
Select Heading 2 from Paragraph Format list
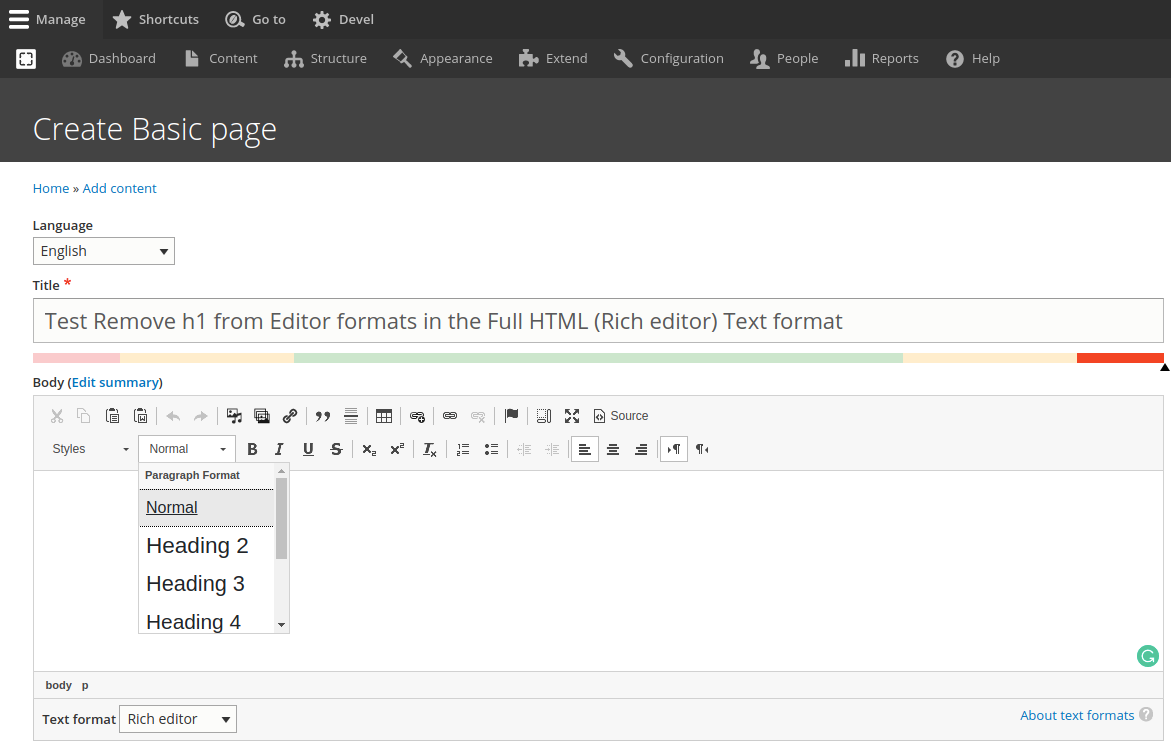197,546
